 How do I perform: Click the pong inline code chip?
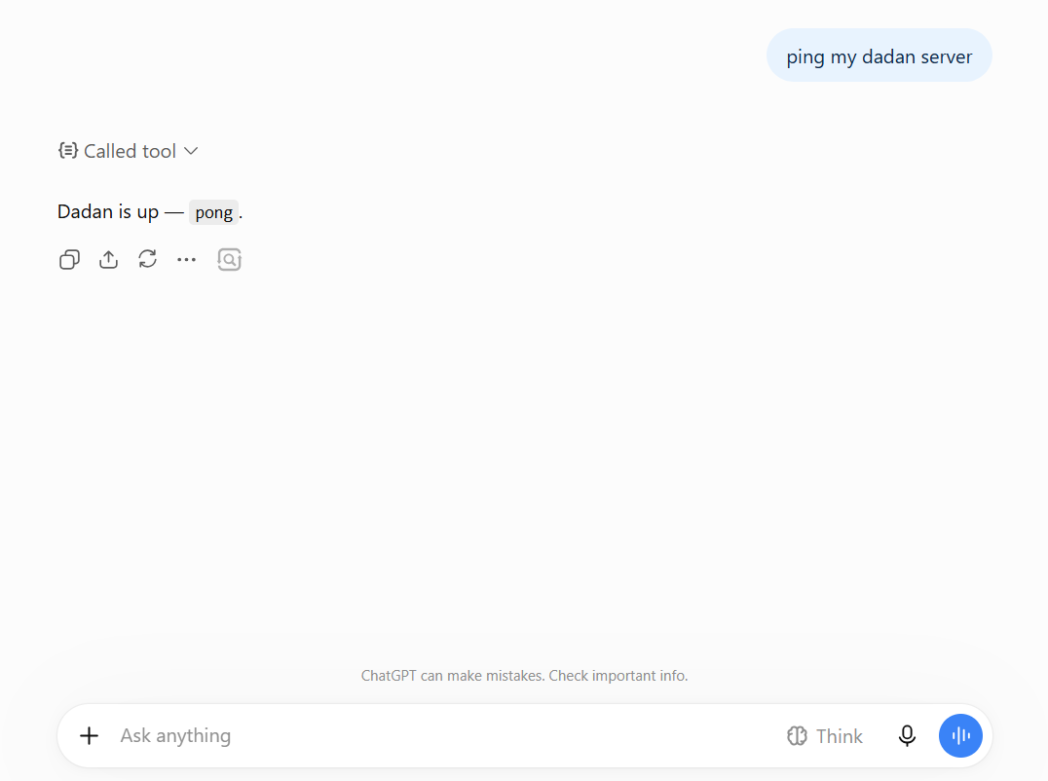point(214,212)
